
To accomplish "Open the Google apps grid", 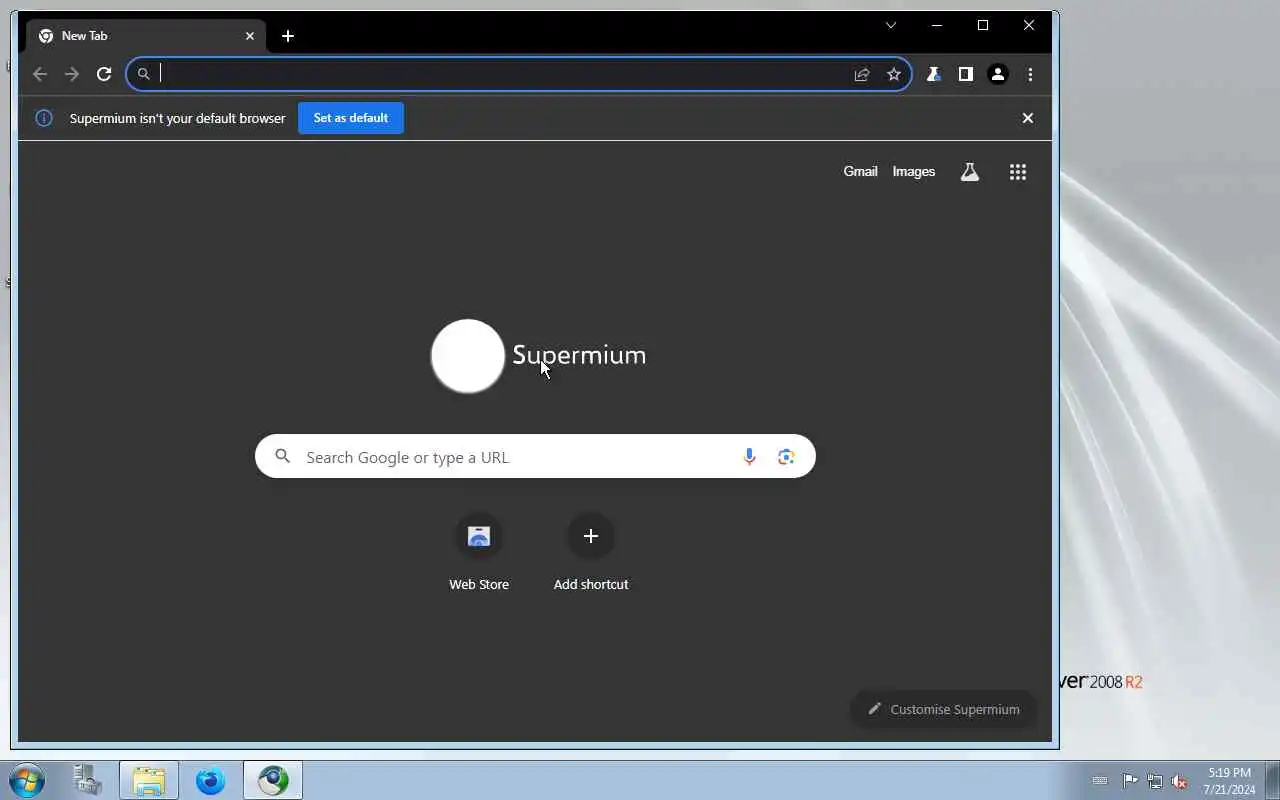I will coord(1018,172).
